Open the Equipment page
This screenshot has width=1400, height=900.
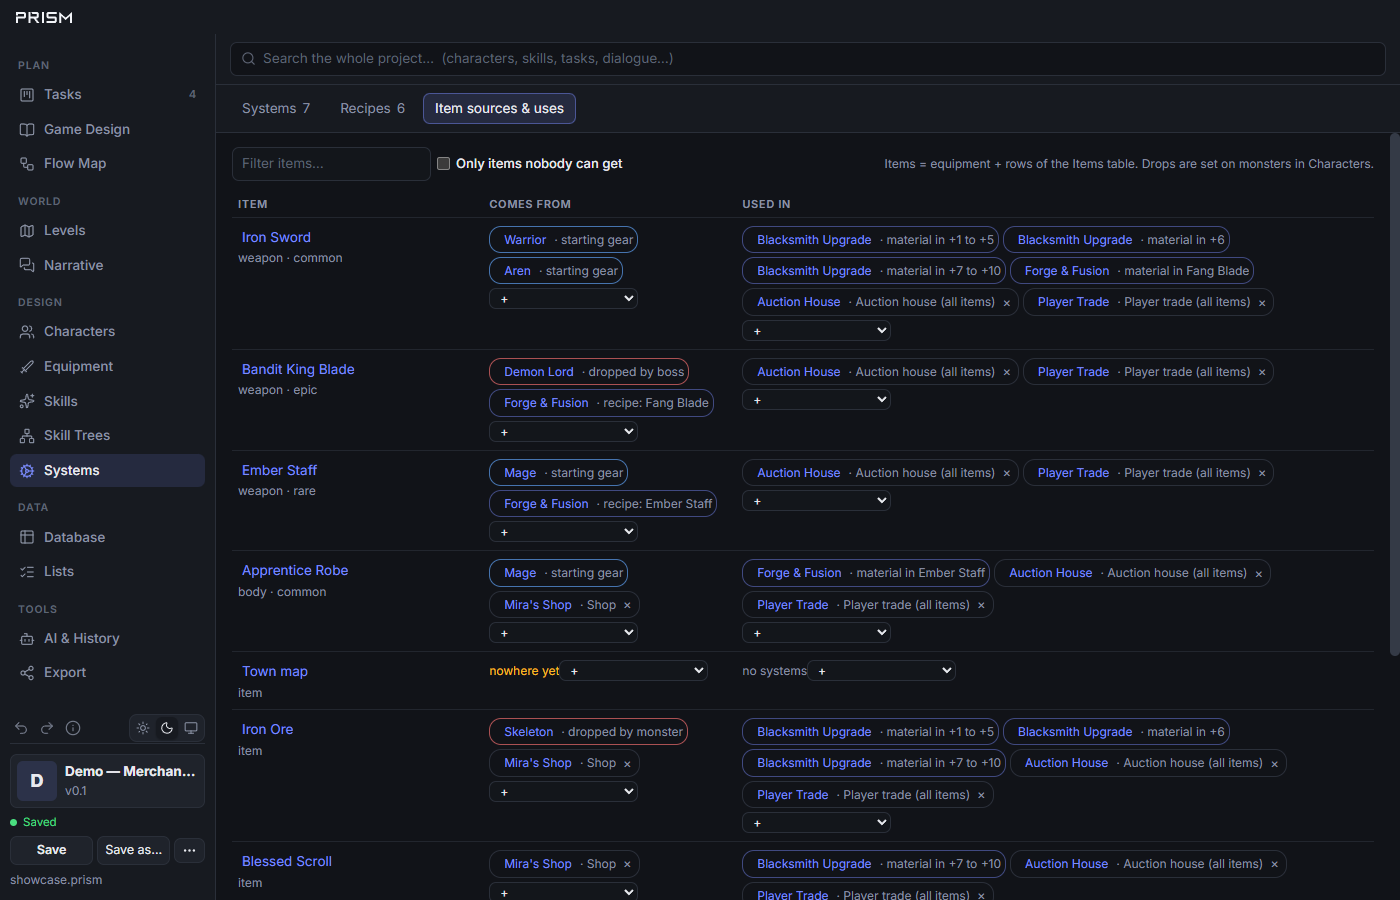pos(107,366)
